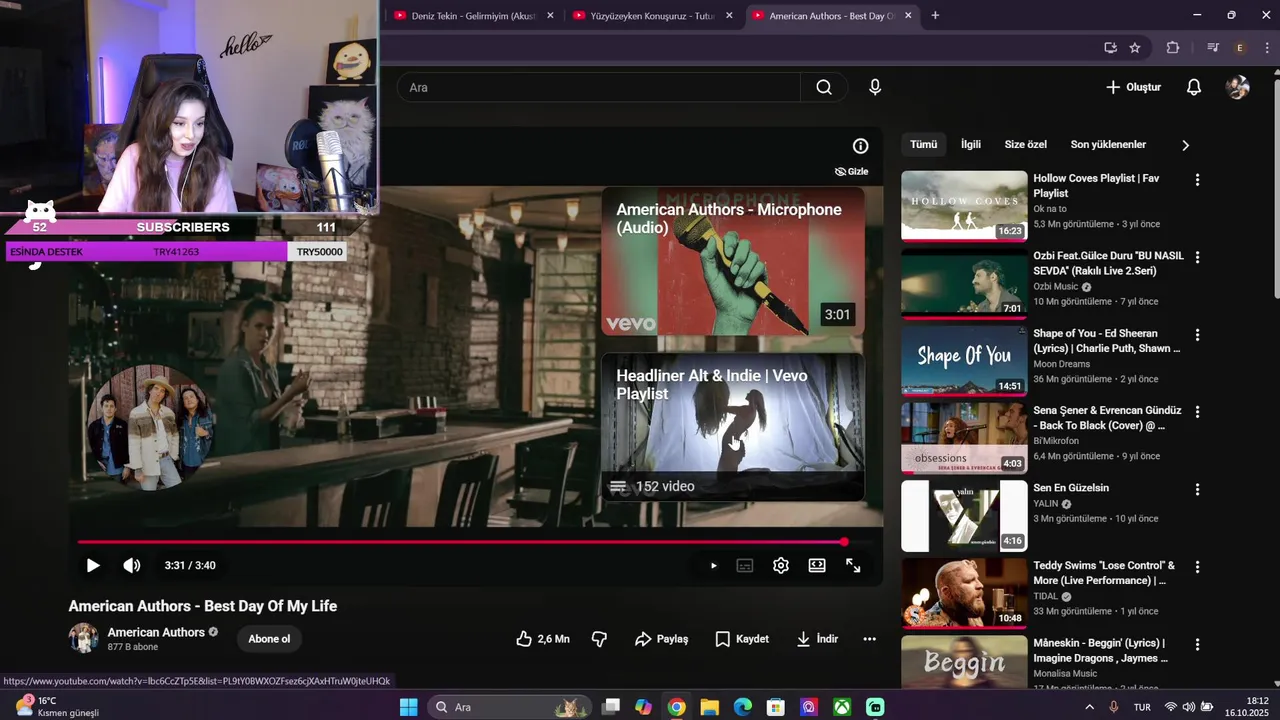Viewport: 1280px width, 720px height.
Task: Open more options for Måneskin Beggin' video
Action: pyautogui.click(x=1197, y=644)
